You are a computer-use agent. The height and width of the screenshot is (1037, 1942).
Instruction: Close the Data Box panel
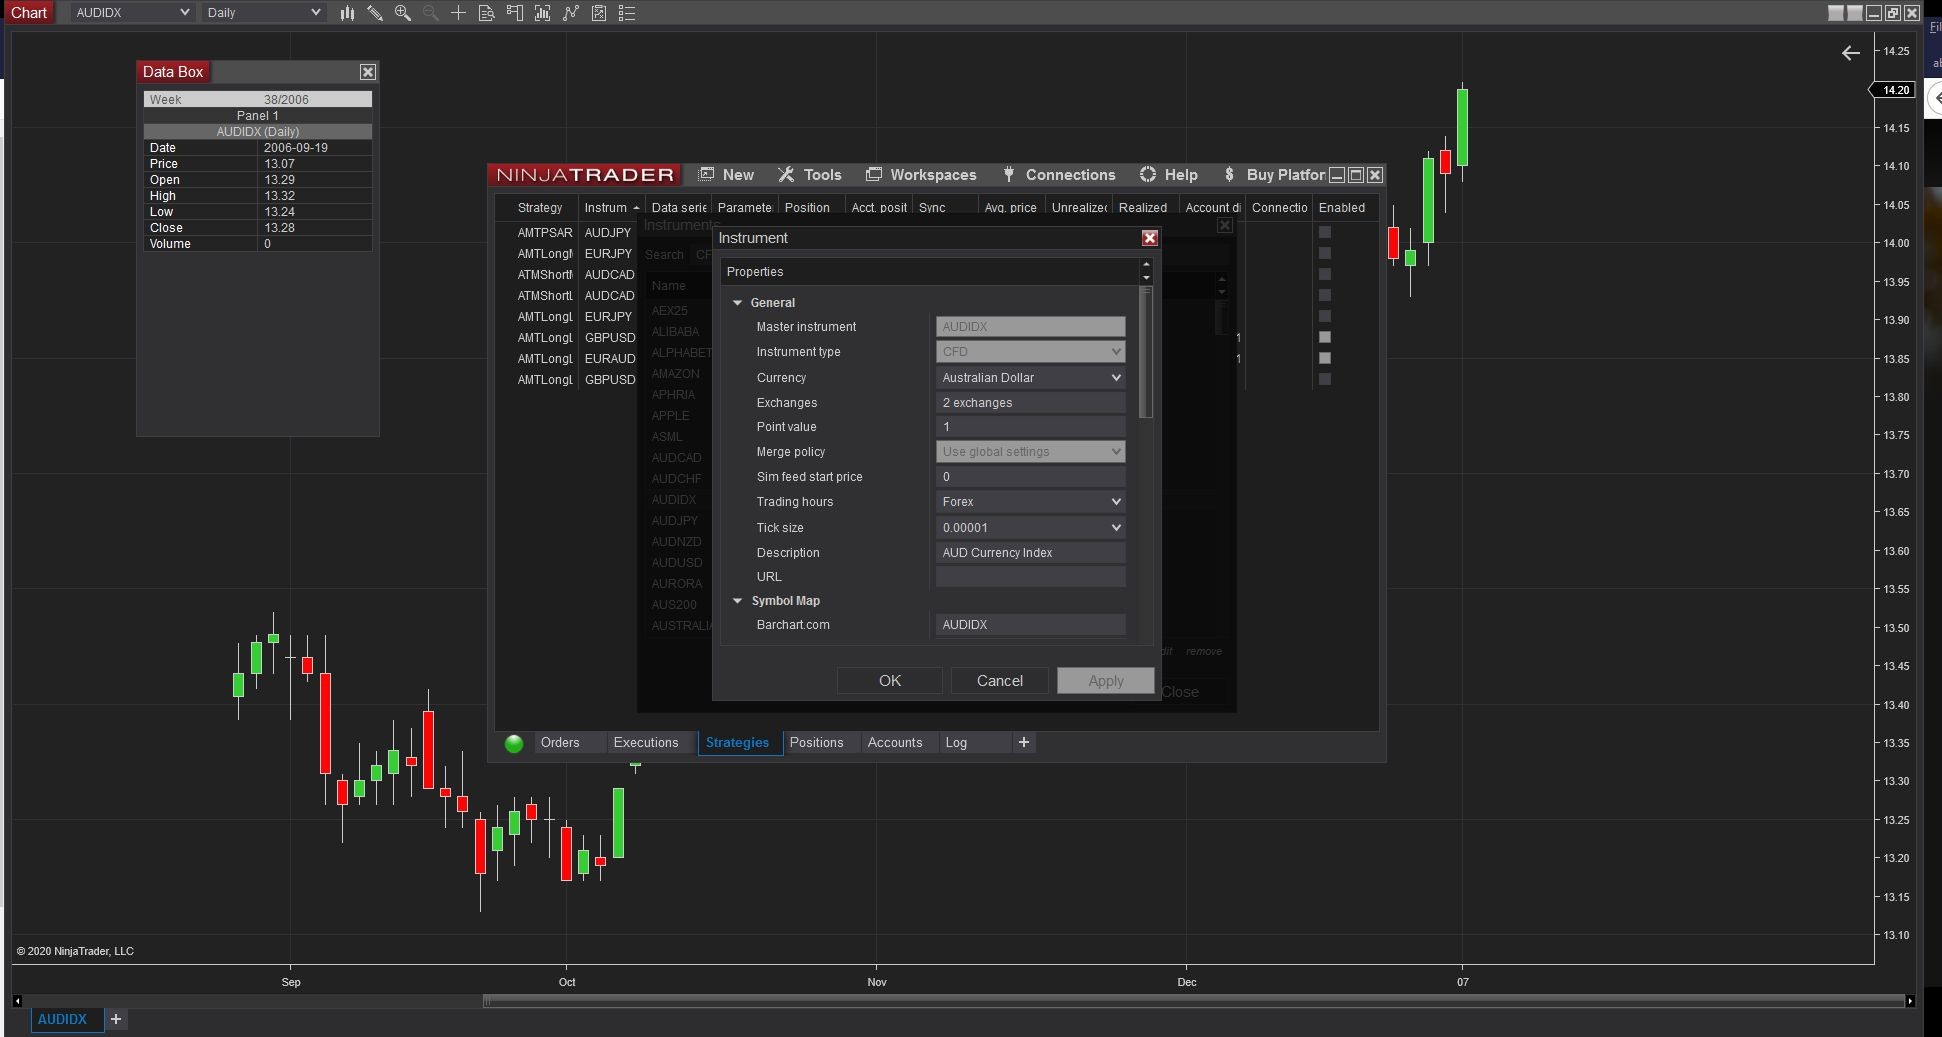368,72
